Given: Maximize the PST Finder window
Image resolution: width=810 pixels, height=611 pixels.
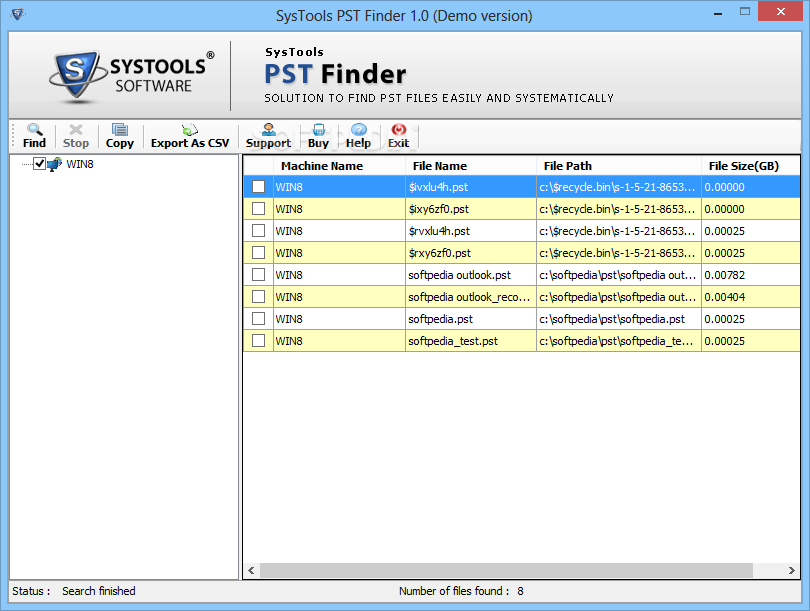Looking at the screenshot, I should click(x=744, y=11).
